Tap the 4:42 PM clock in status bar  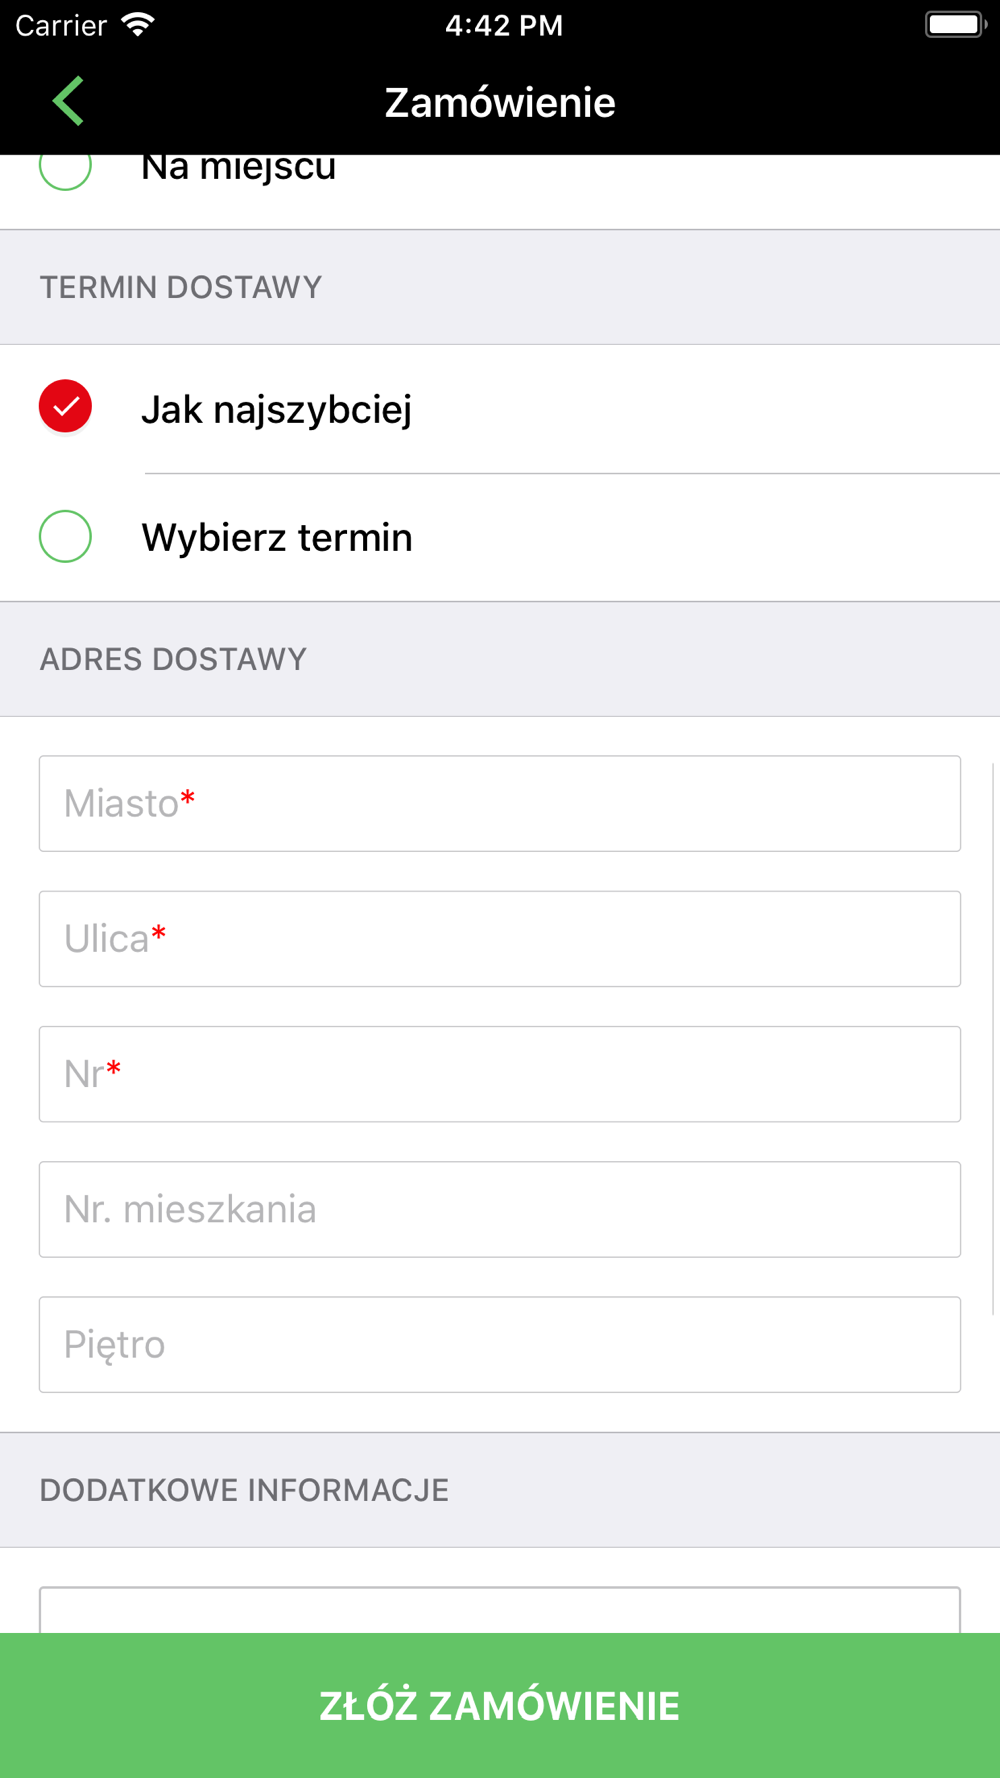point(504,25)
